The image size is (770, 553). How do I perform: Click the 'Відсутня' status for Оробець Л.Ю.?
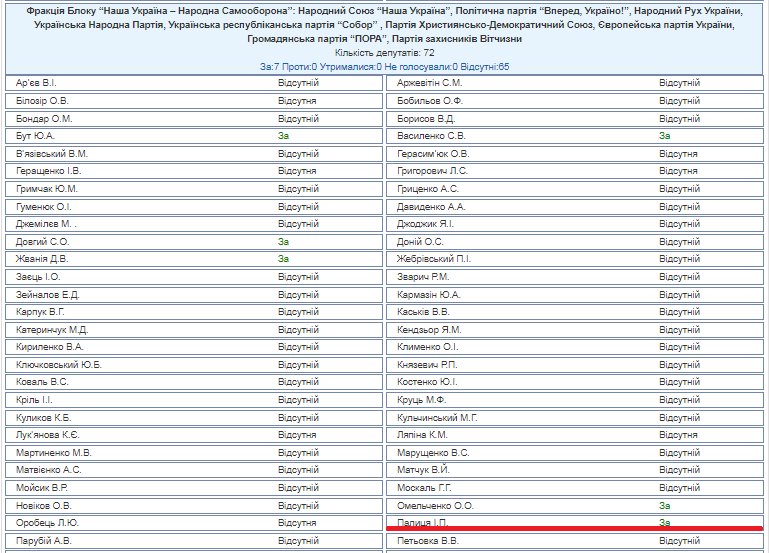[x=297, y=523]
